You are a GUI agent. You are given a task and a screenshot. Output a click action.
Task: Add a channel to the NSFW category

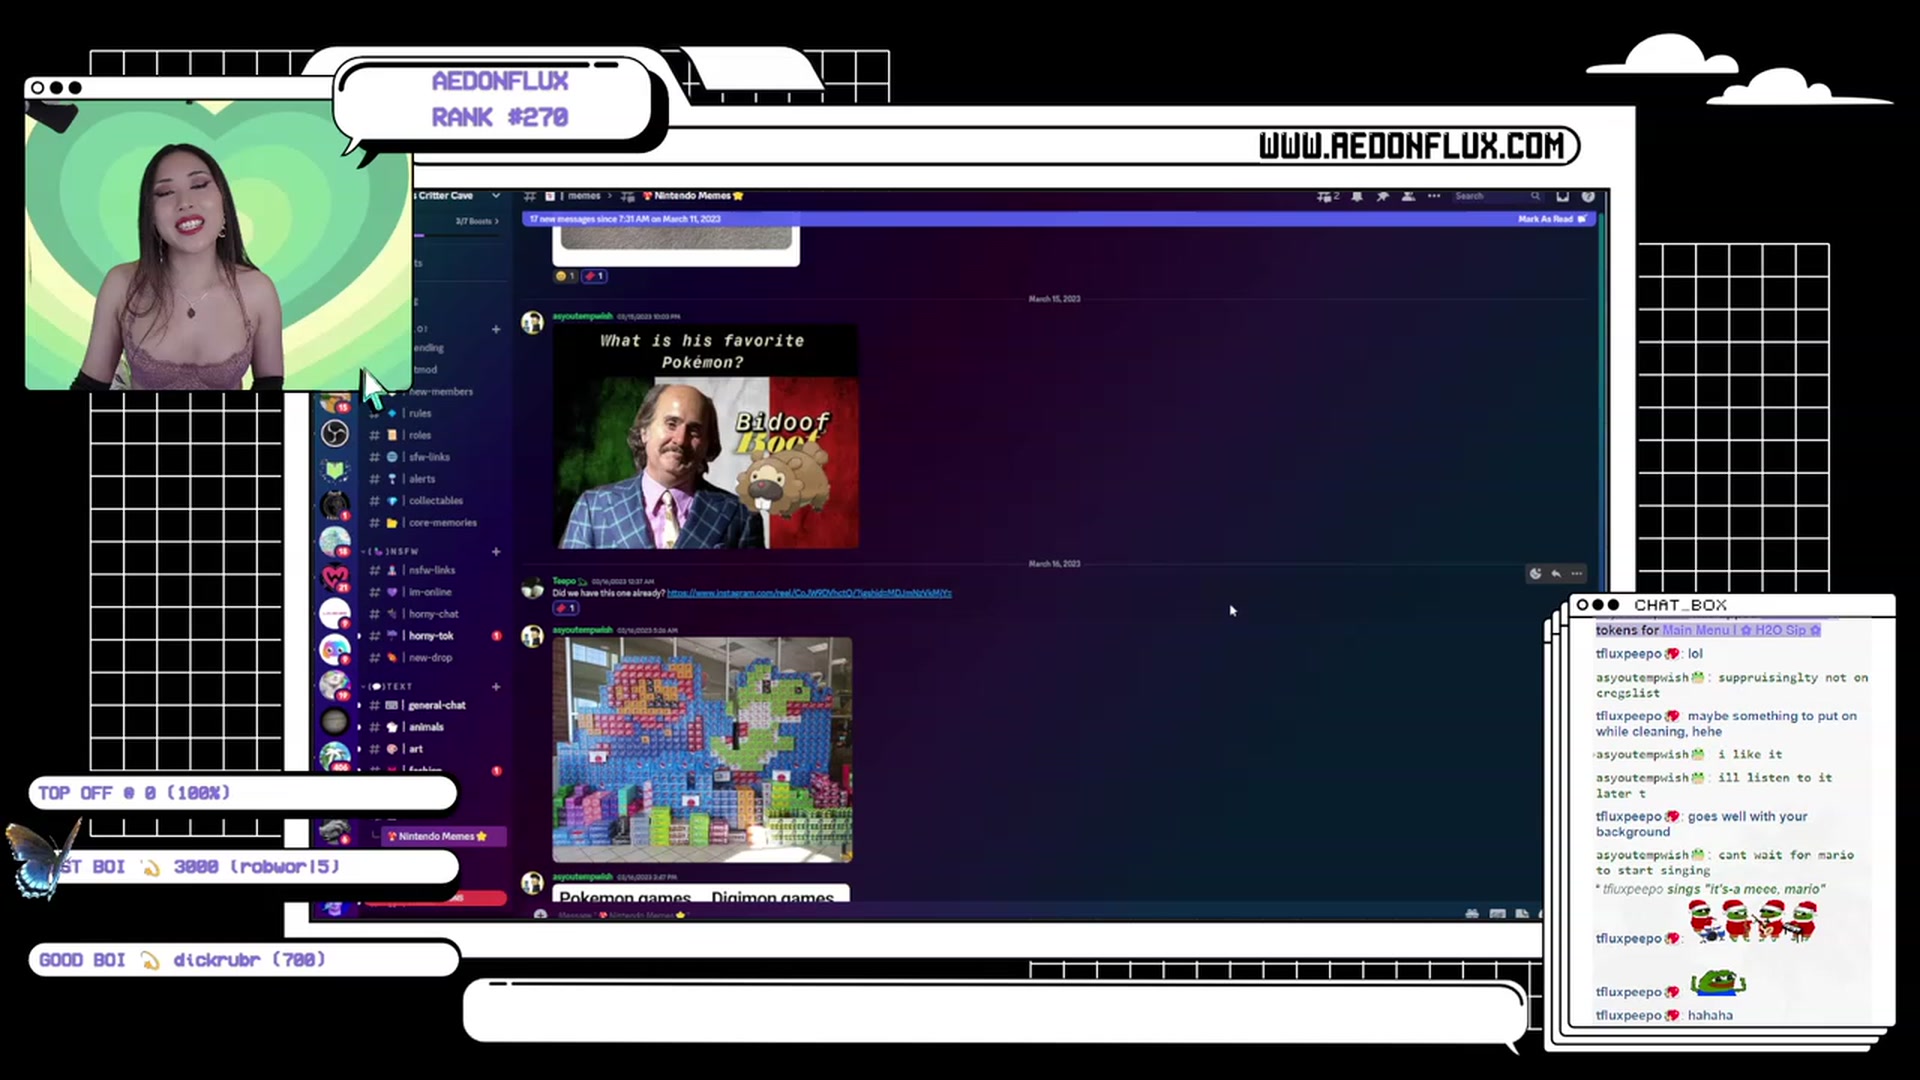495,552
